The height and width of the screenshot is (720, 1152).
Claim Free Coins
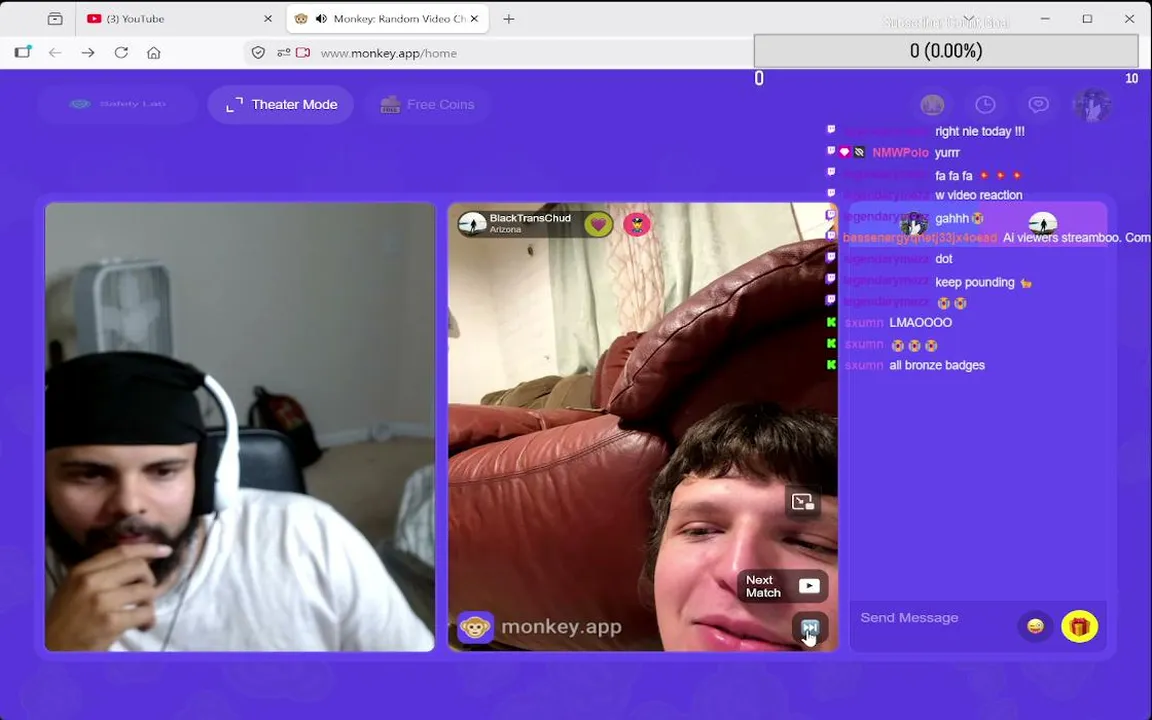[x=427, y=104]
